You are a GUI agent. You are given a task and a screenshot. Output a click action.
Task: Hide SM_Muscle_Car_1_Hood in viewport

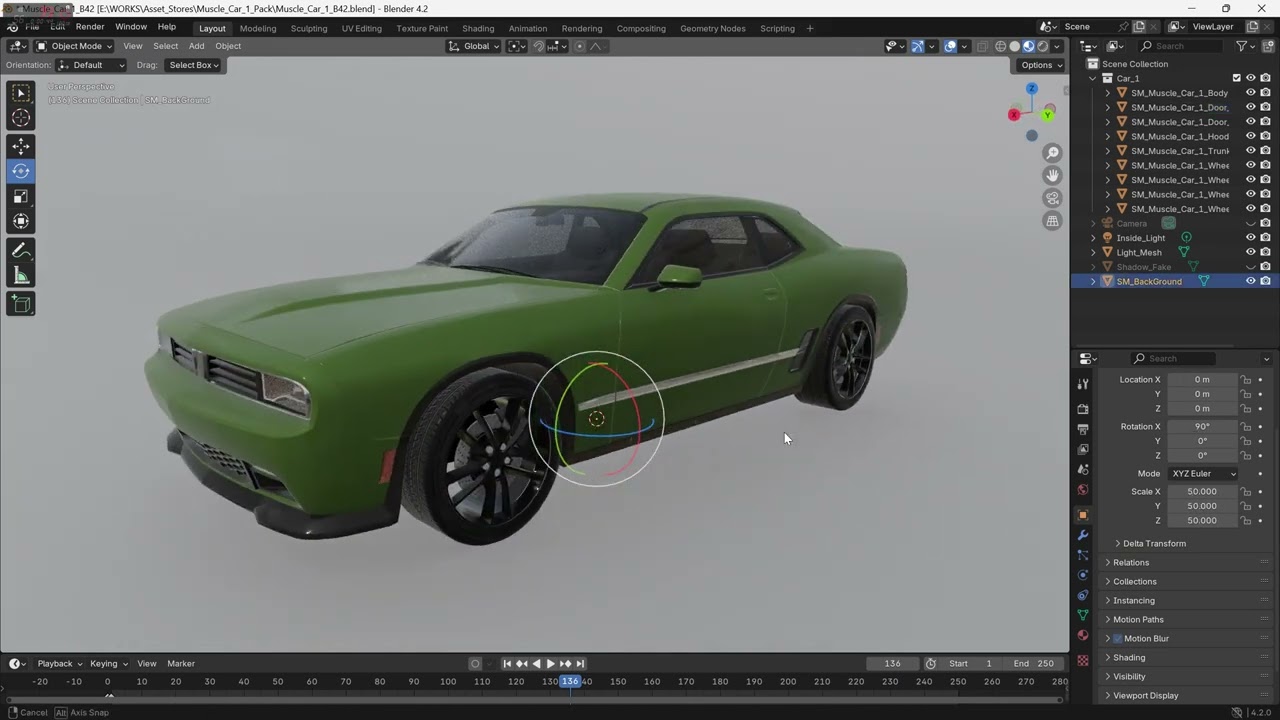coord(1250,136)
